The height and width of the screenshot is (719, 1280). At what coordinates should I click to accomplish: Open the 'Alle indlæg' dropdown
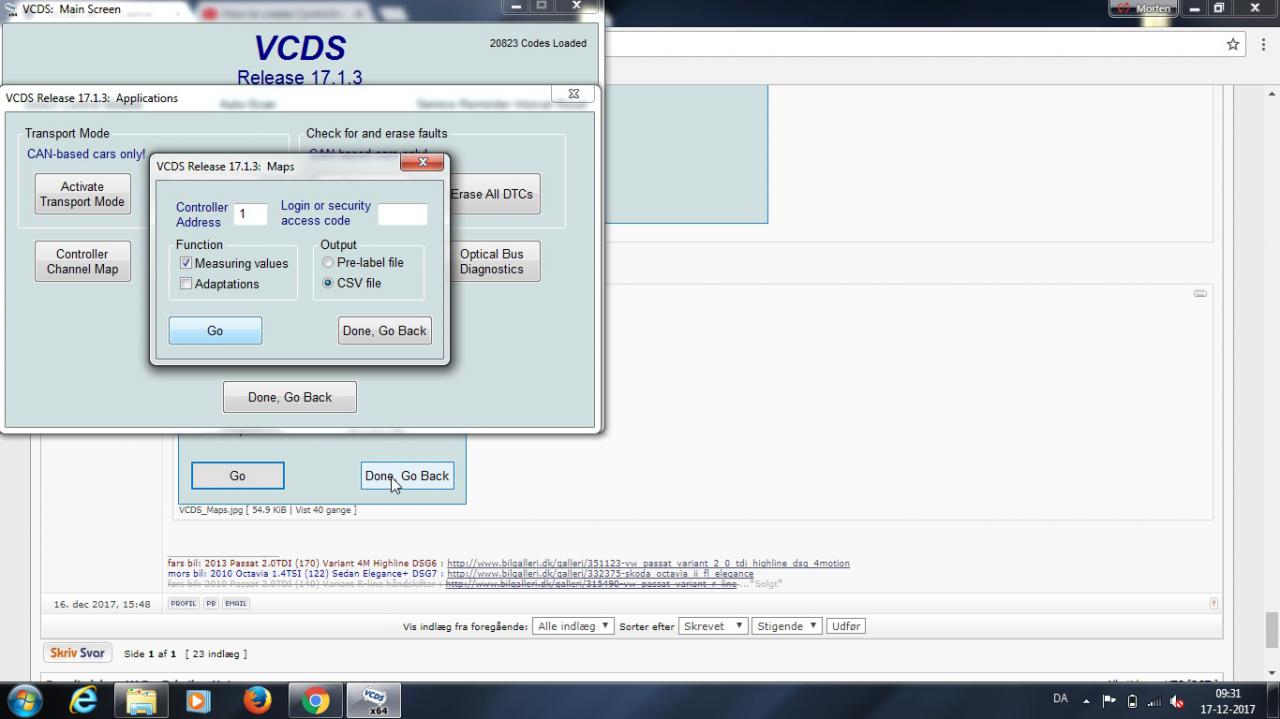[x=573, y=626]
